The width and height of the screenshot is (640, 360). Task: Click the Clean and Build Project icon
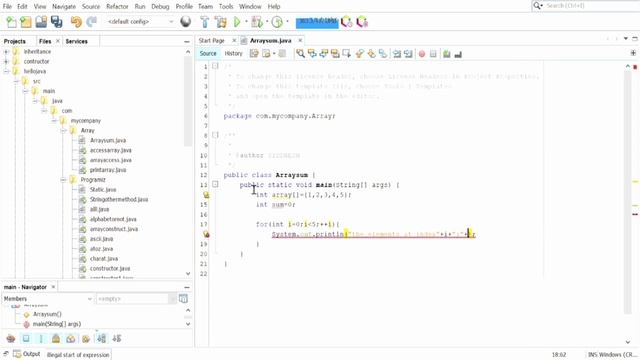tap(221, 22)
